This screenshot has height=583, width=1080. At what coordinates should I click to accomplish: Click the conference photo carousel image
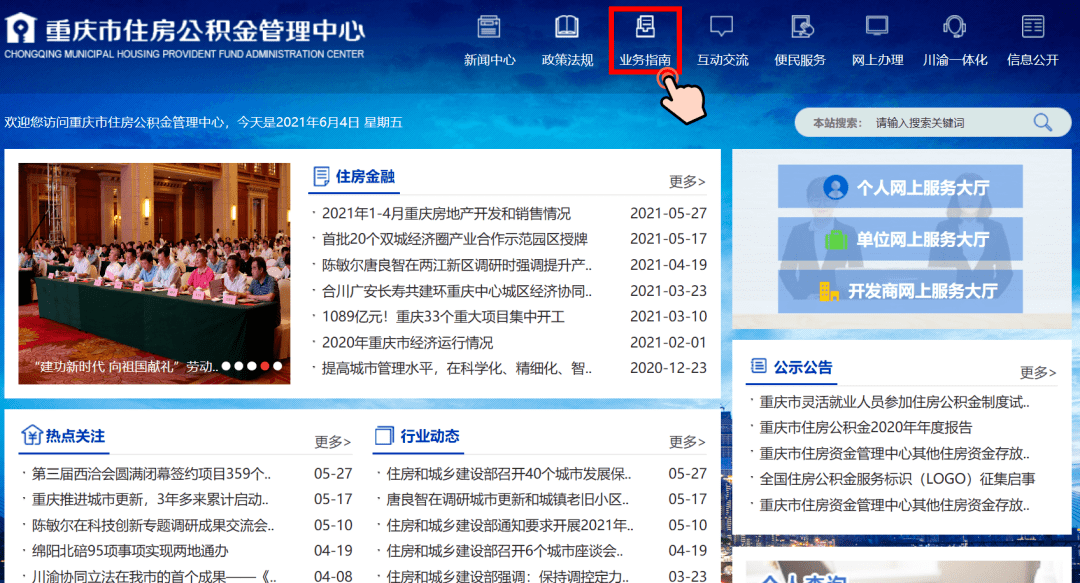(154, 260)
